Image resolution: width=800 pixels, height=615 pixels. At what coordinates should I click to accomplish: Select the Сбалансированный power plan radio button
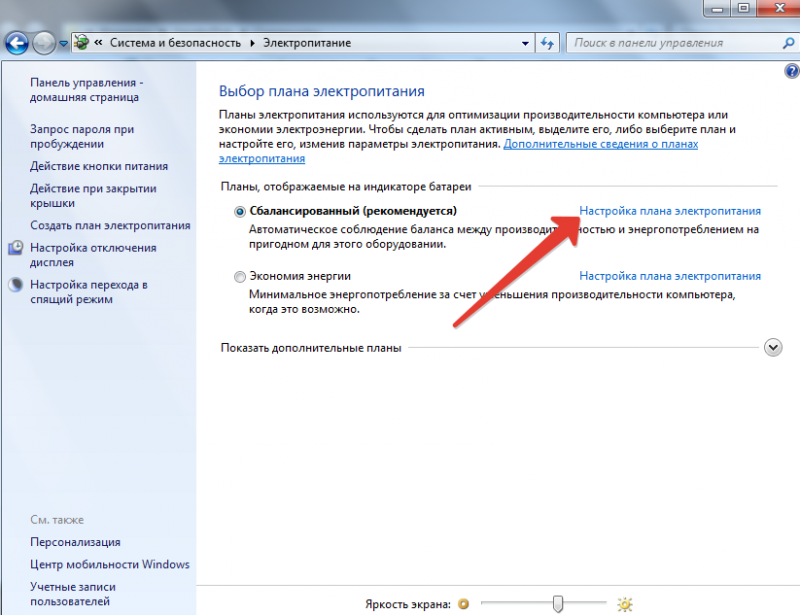coord(239,212)
